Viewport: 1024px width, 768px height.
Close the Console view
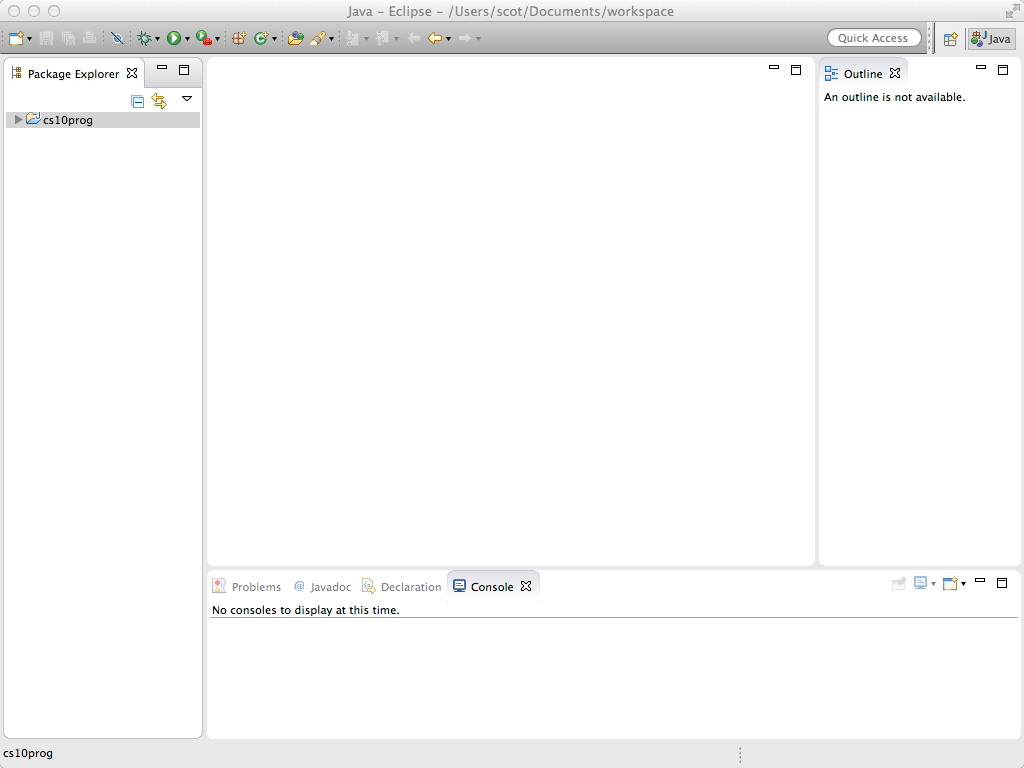pos(526,586)
